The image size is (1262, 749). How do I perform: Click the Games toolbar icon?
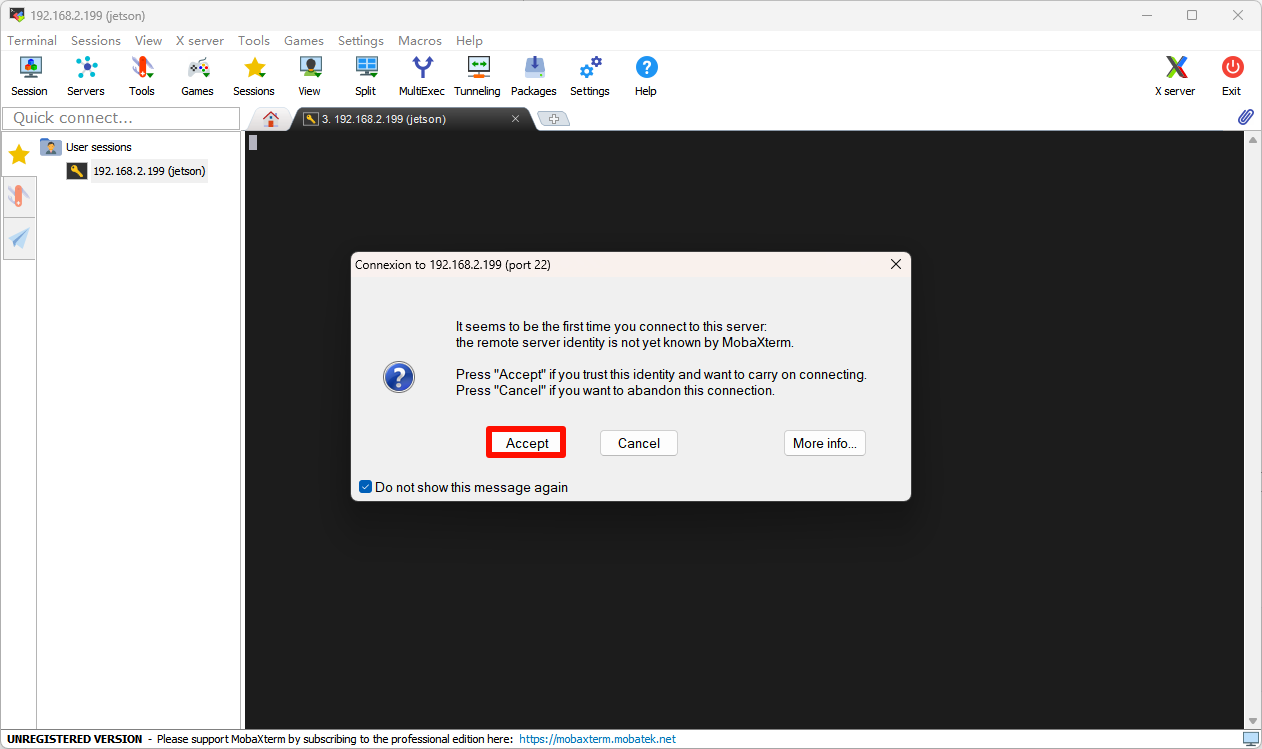pos(197,76)
